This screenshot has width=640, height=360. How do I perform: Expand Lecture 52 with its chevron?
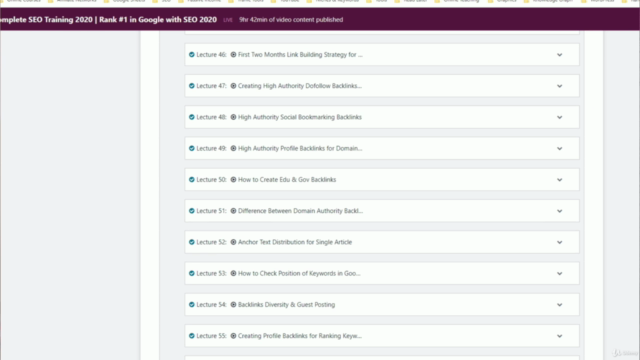point(560,242)
